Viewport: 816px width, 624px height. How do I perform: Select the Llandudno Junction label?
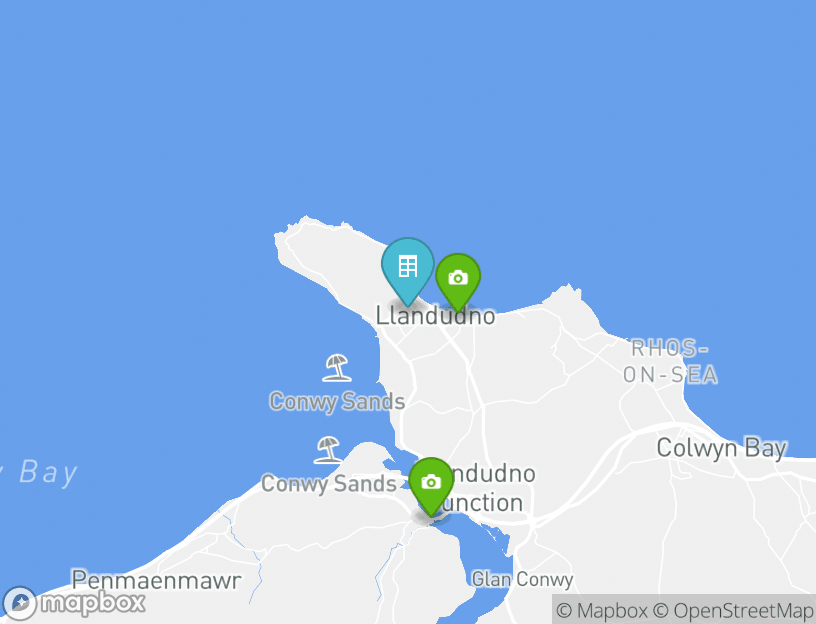484,488
